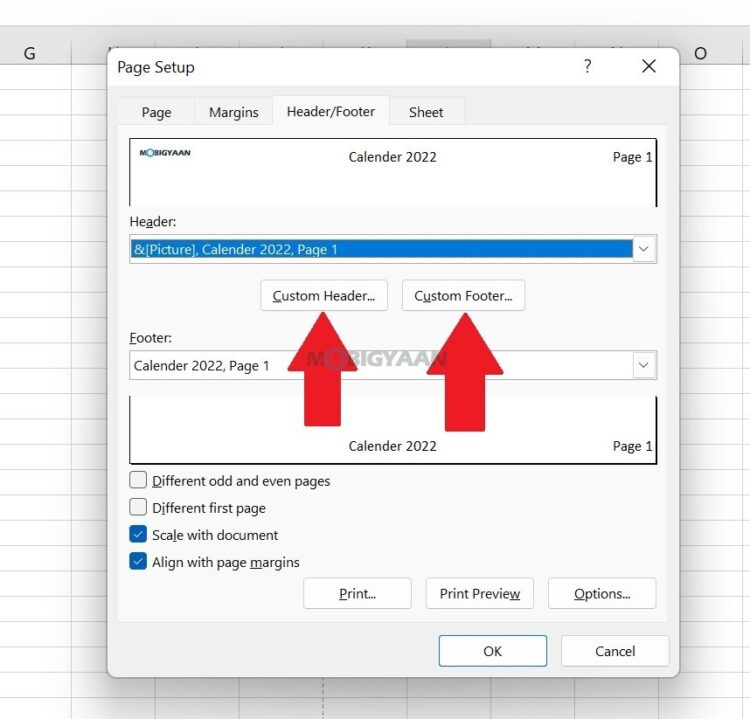The image size is (750, 719).
Task: Click 'Calender 2022' in the header preview
Action: [392, 157]
